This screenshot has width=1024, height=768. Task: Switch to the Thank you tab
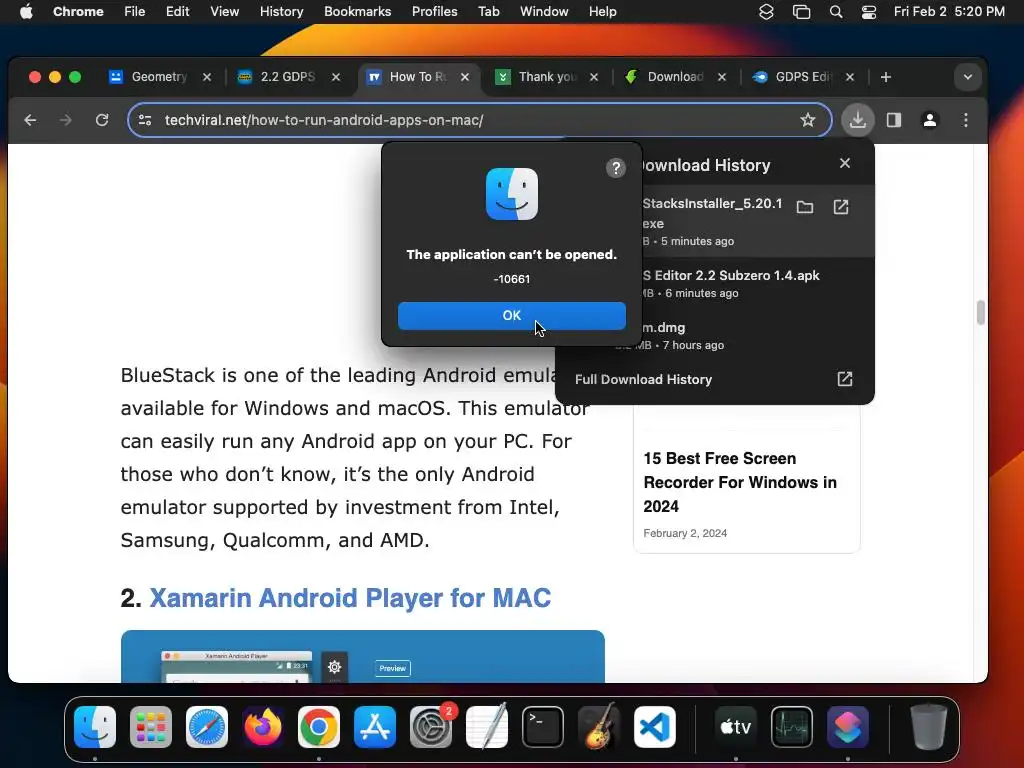coord(547,77)
